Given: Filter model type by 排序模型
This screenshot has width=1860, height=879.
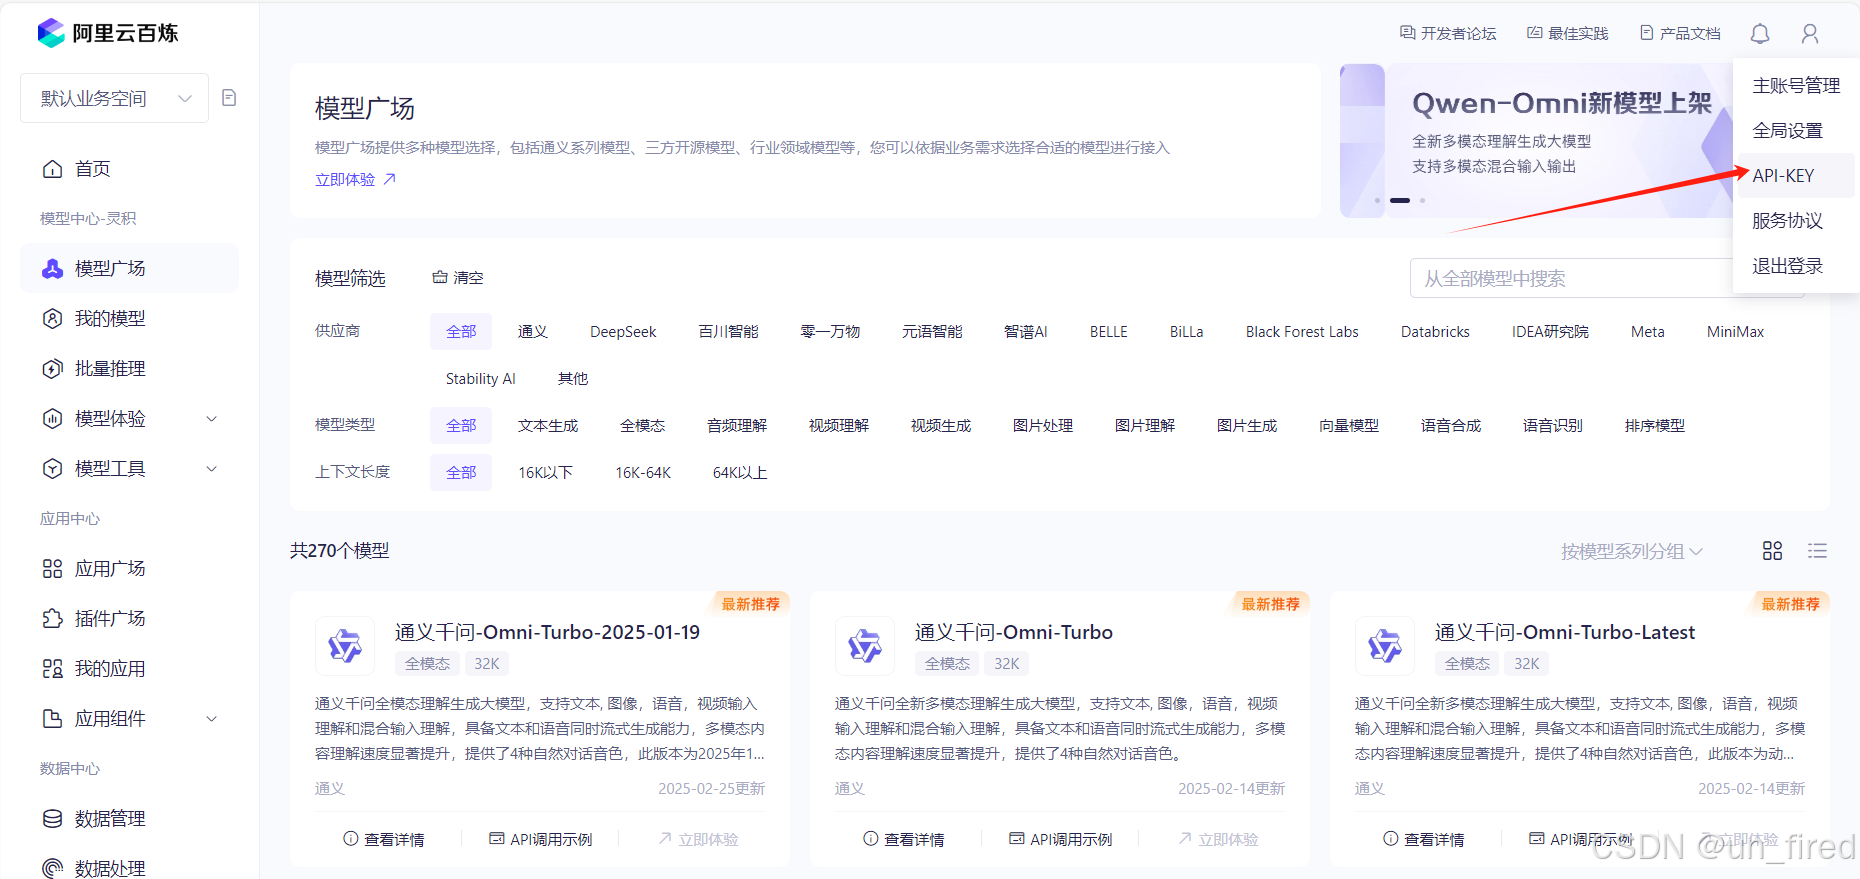Looking at the screenshot, I should [x=1655, y=426].
